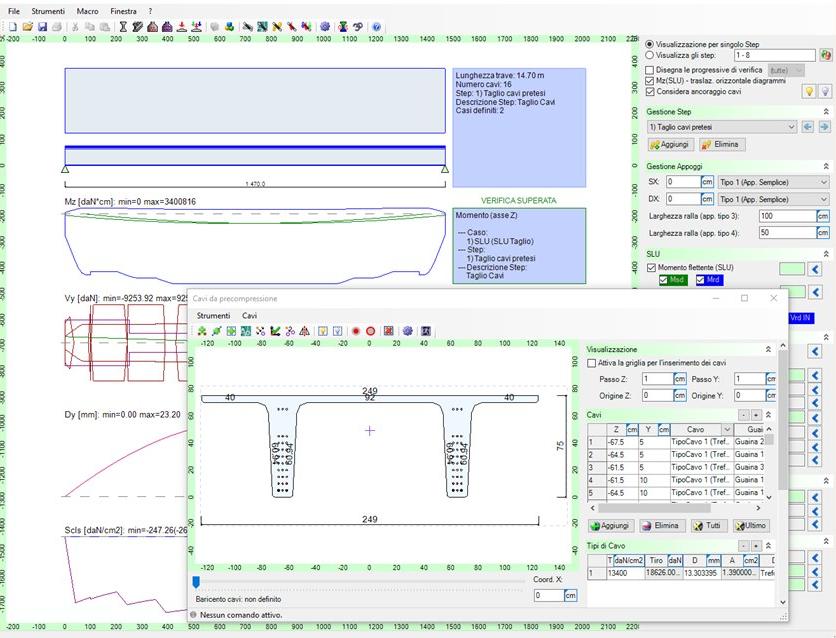
Task: Click the blue Help question mark icon
Action: [376, 26]
